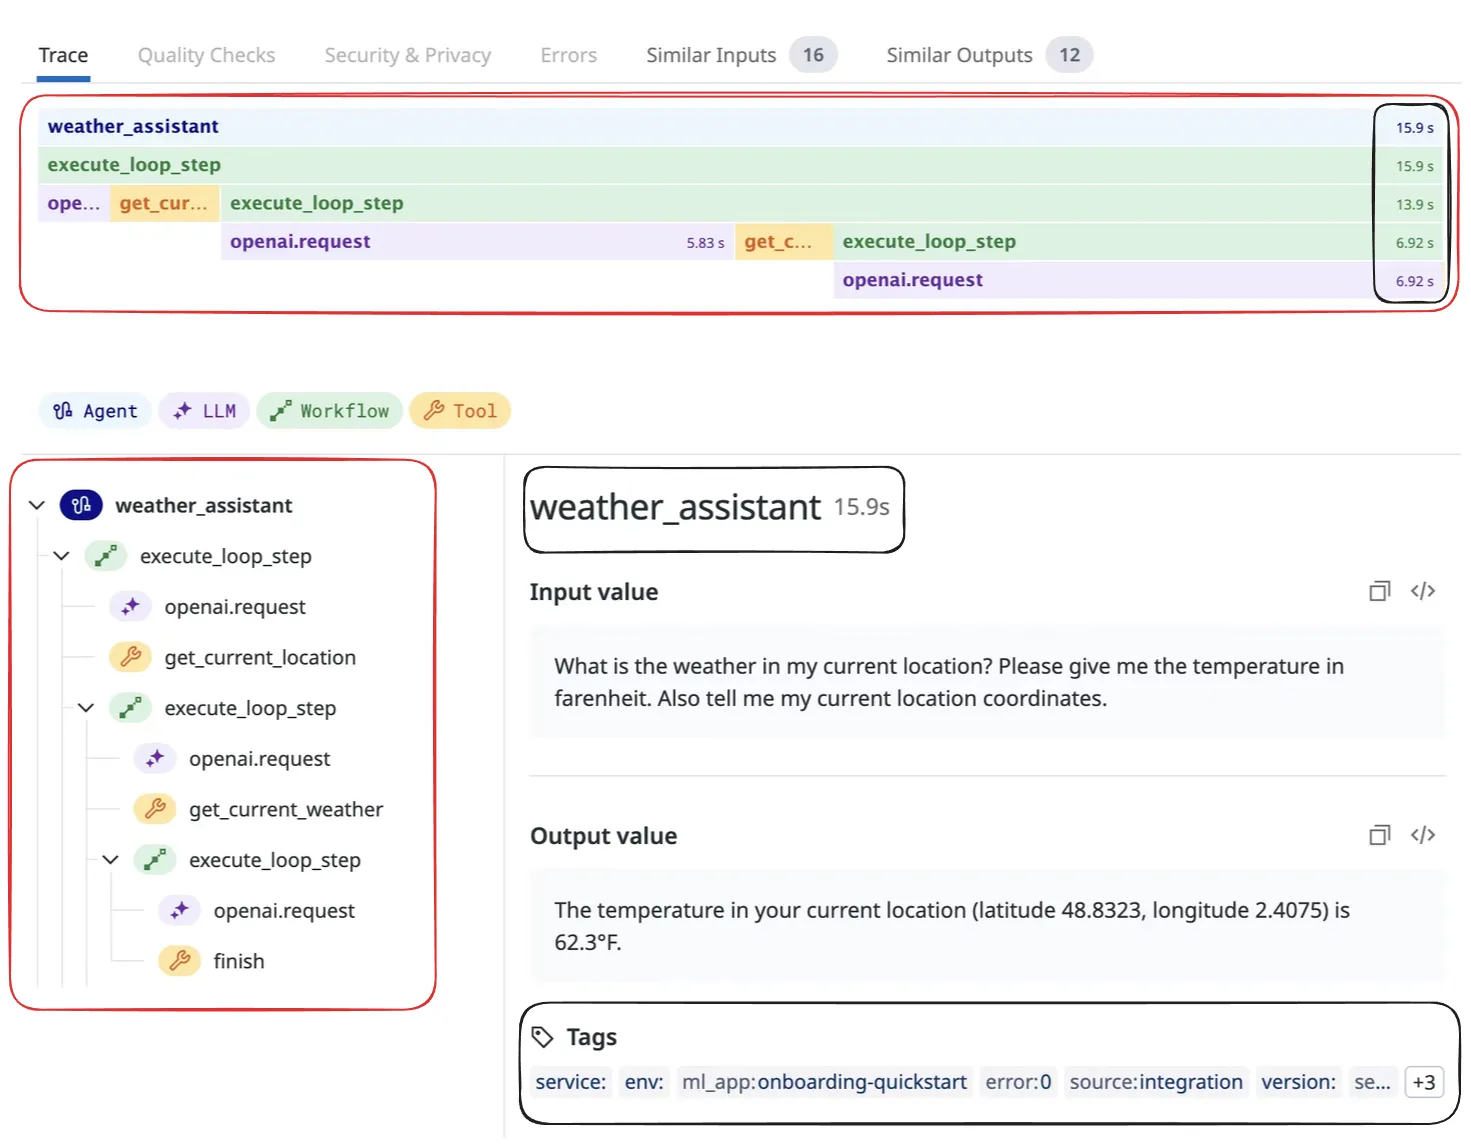Image resolution: width=1471 pixels, height=1148 pixels.
Task: Click the service: tag
Action: (x=571, y=1082)
